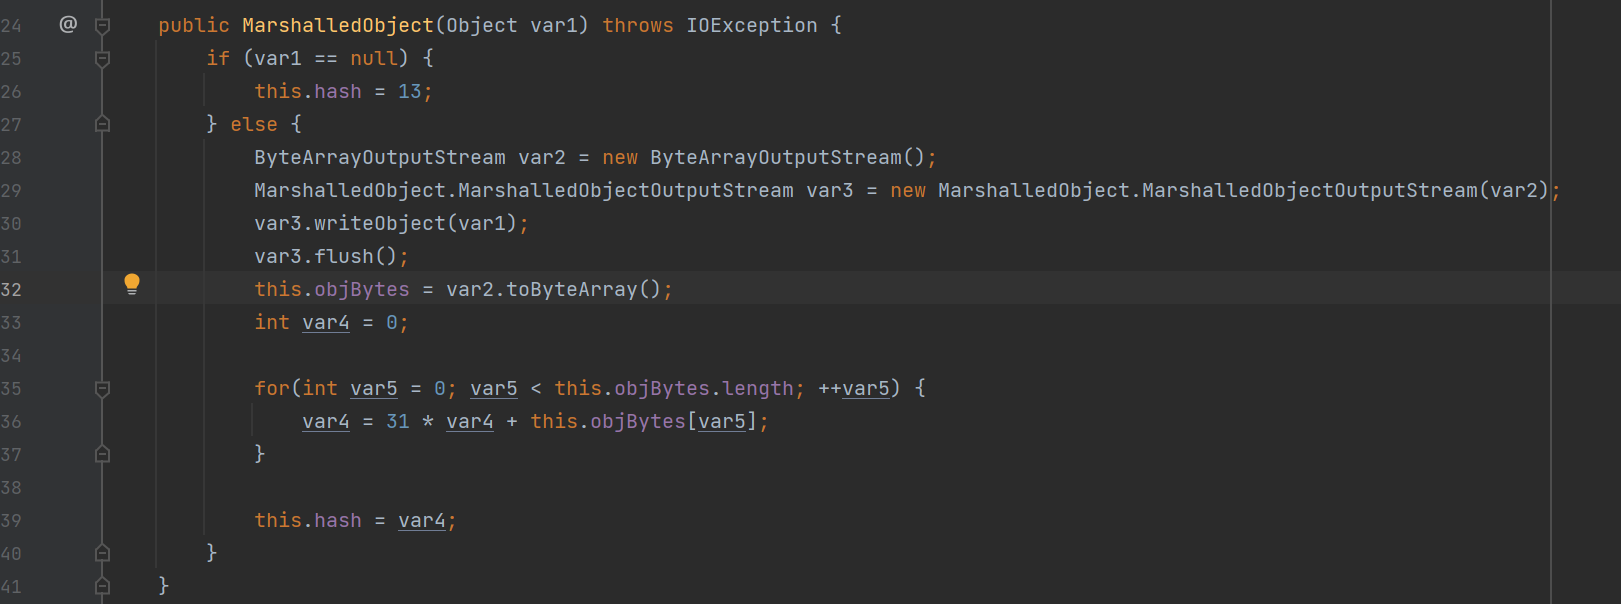This screenshot has height=604, width=1621.
Task: Click 'this.hash' on line 39
Action: click(x=308, y=520)
